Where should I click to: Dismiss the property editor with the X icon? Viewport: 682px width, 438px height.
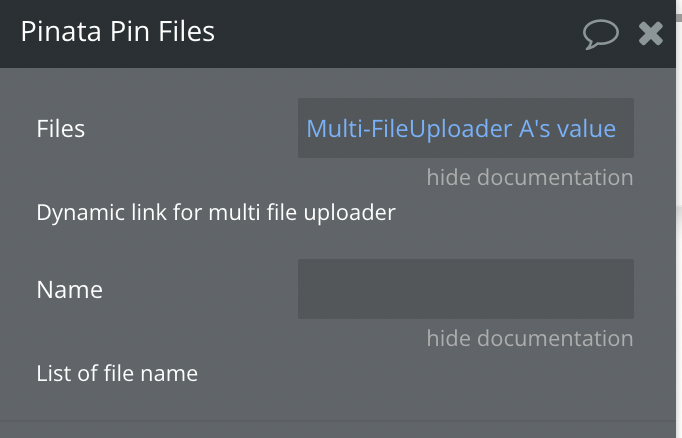point(651,33)
